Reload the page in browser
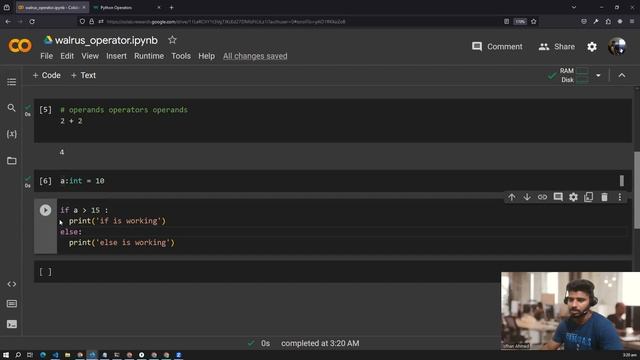The height and width of the screenshot is (360, 640). coord(32,21)
